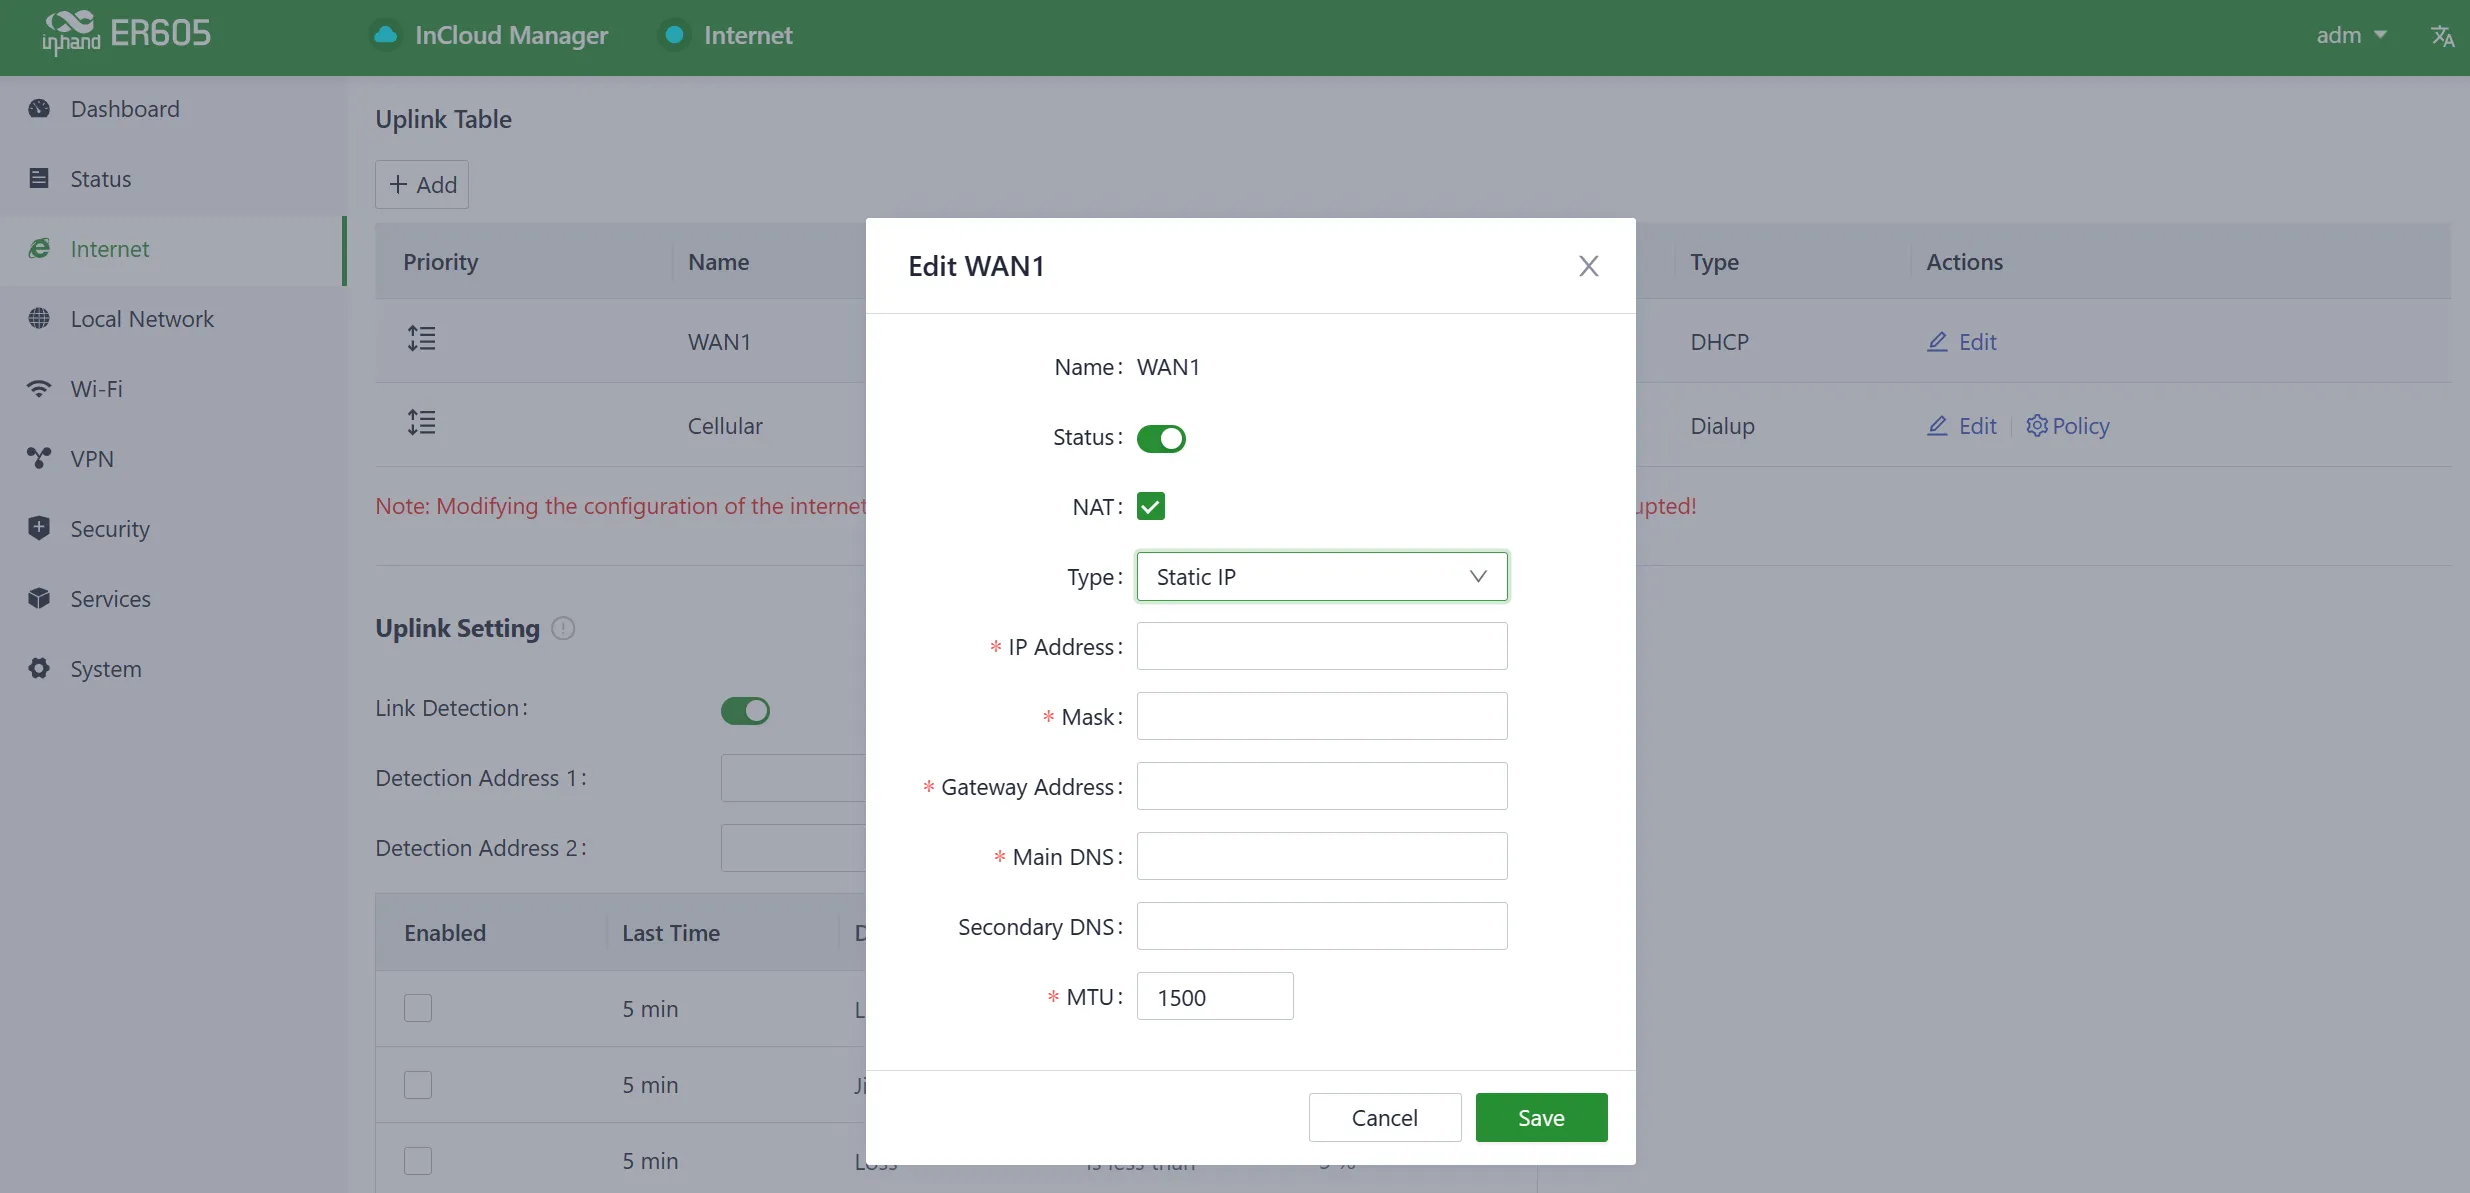Click the Add uplink button
Viewport: 2470px width, 1193px height.
[422, 185]
